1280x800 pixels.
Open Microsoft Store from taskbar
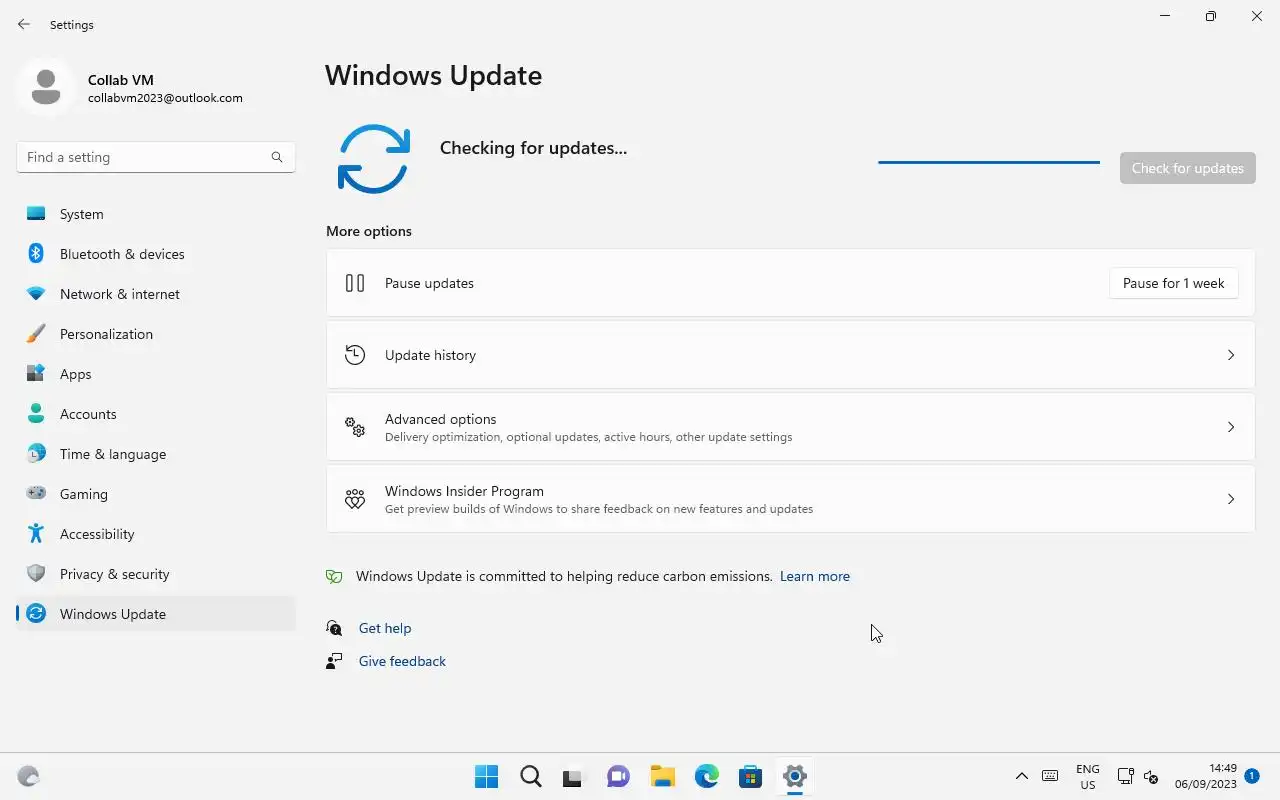pos(750,776)
